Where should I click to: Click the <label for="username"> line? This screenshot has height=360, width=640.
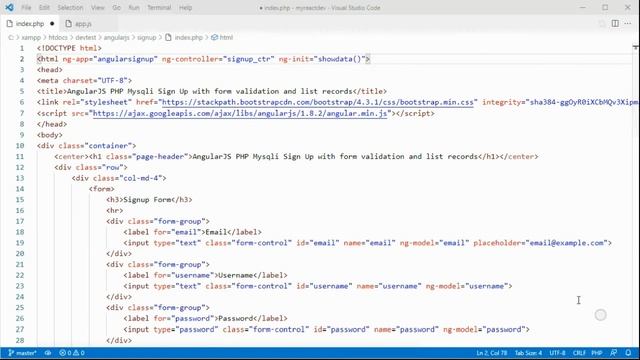[205, 275]
